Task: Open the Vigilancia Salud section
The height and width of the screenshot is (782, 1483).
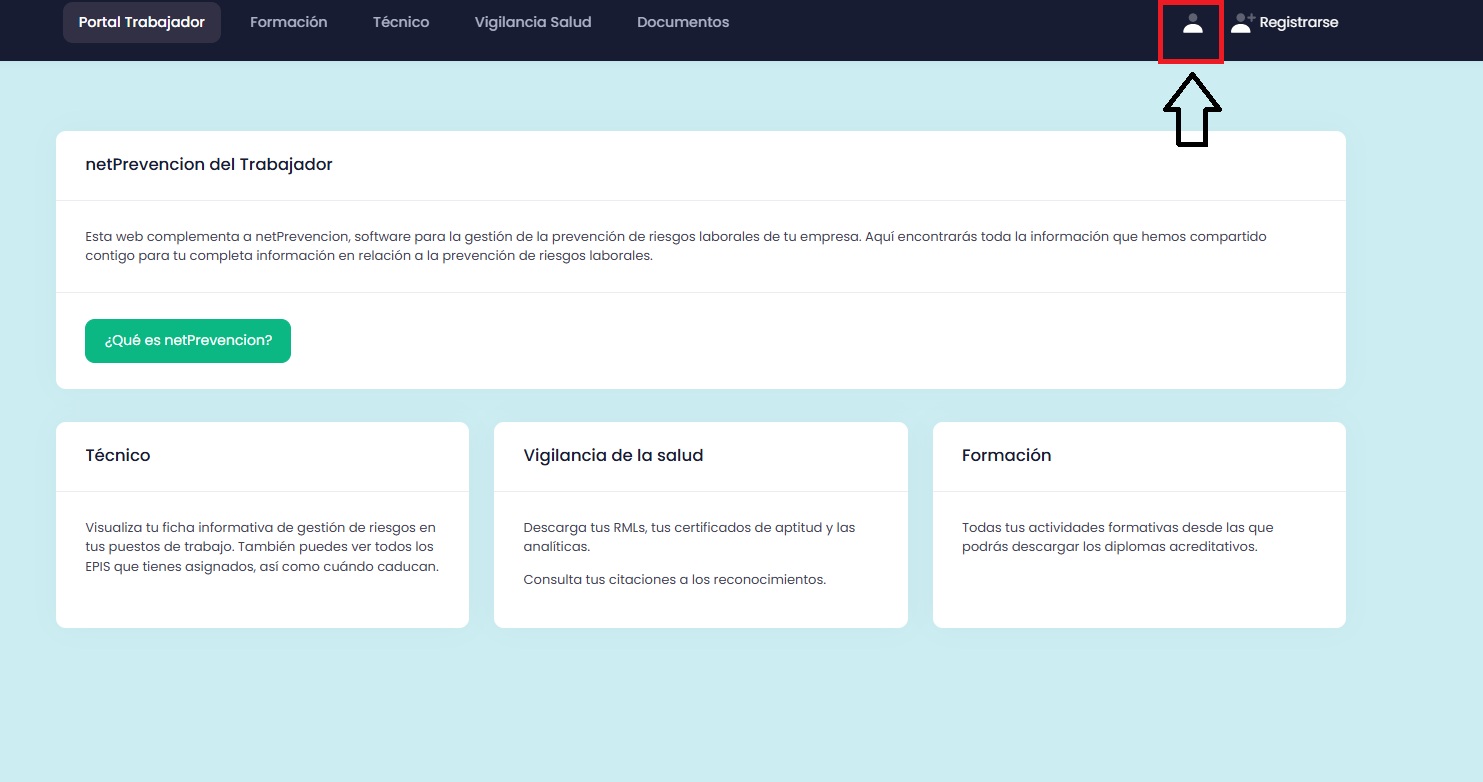Action: point(533,22)
